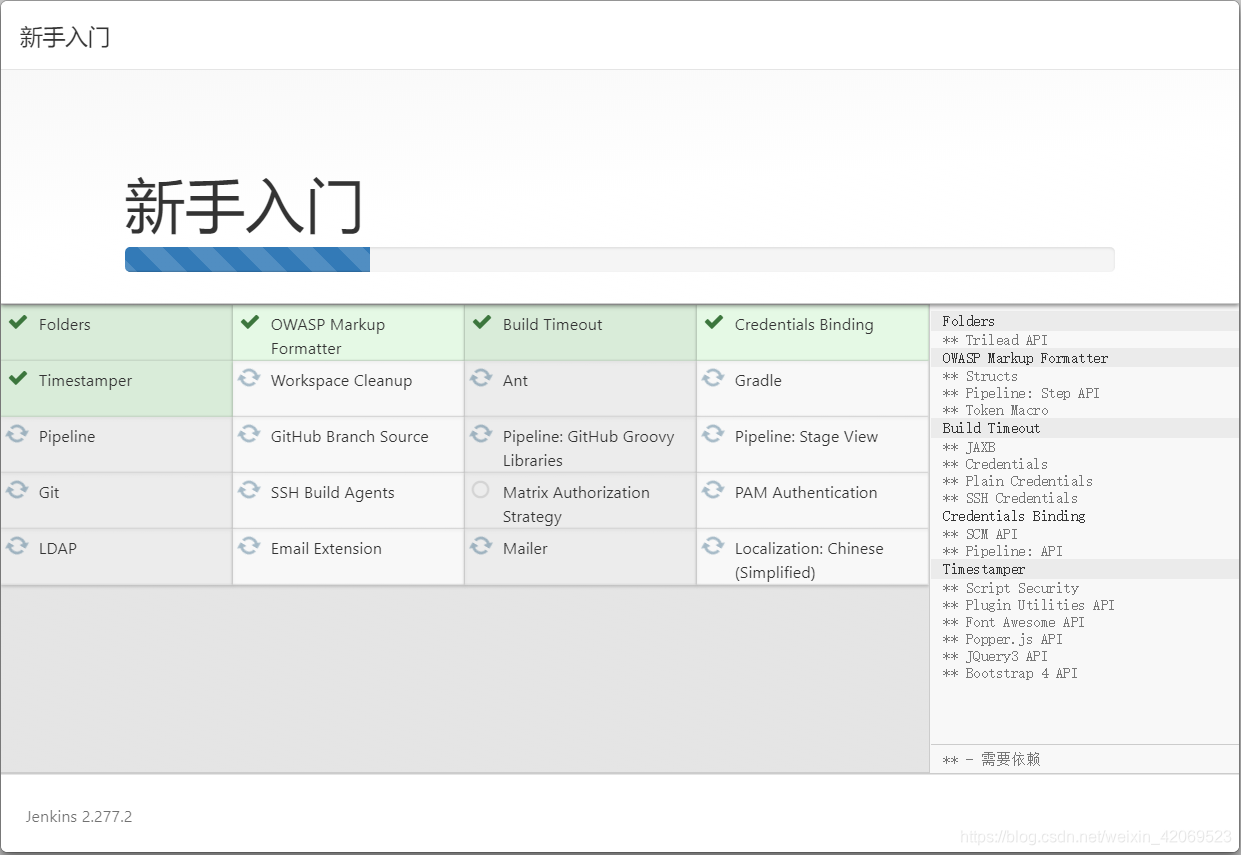Click the SSH Credentials log entry
Viewport: 1241px width, 855px height.
(x=1010, y=498)
